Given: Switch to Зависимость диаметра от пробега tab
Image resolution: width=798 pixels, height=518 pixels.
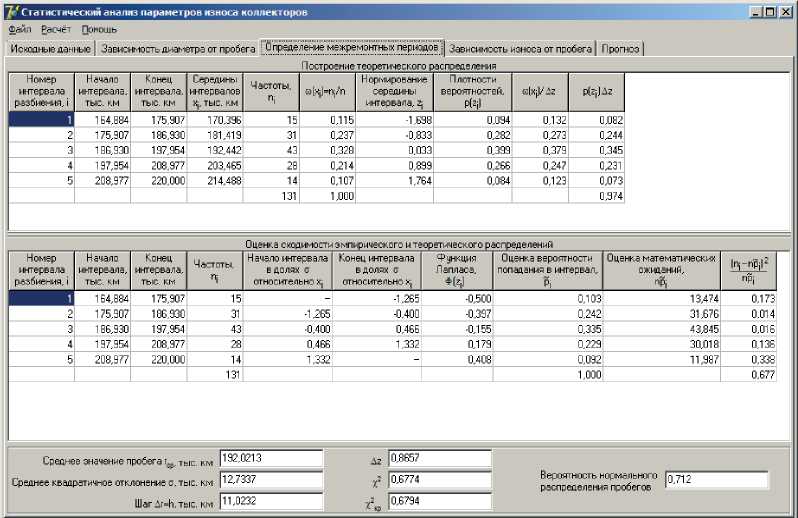Looking at the screenshot, I should pyautogui.click(x=178, y=49).
